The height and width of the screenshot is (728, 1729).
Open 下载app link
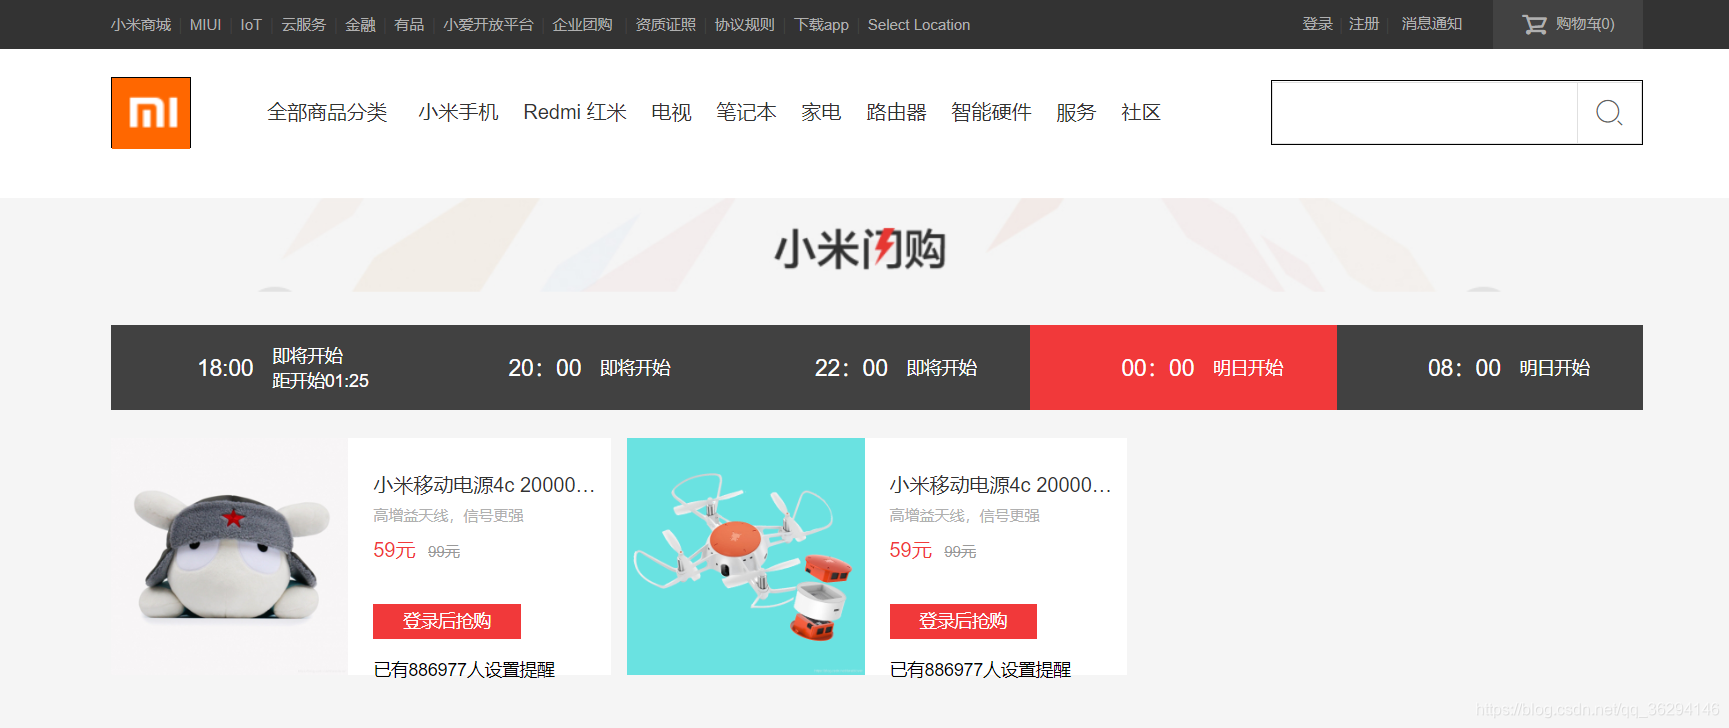click(x=821, y=24)
